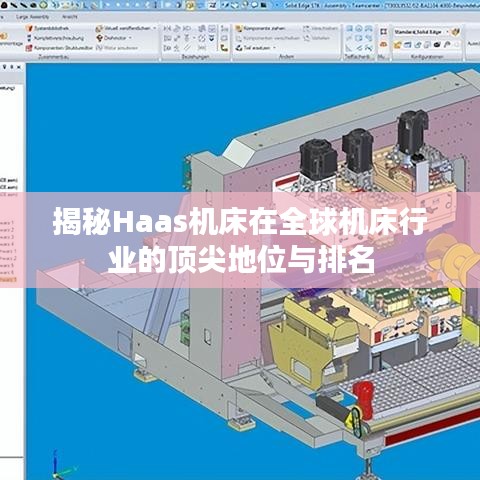The width and height of the screenshot is (480, 480).
Task: Click the orange icon below the frame icon
Action: (x=383, y=44)
